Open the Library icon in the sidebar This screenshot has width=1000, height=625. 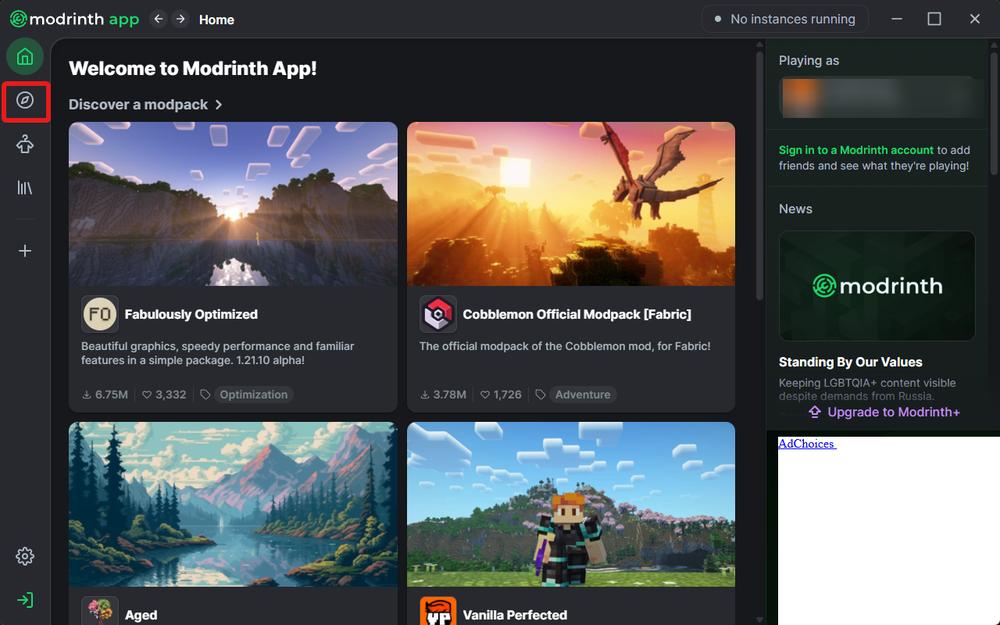pyautogui.click(x=25, y=188)
